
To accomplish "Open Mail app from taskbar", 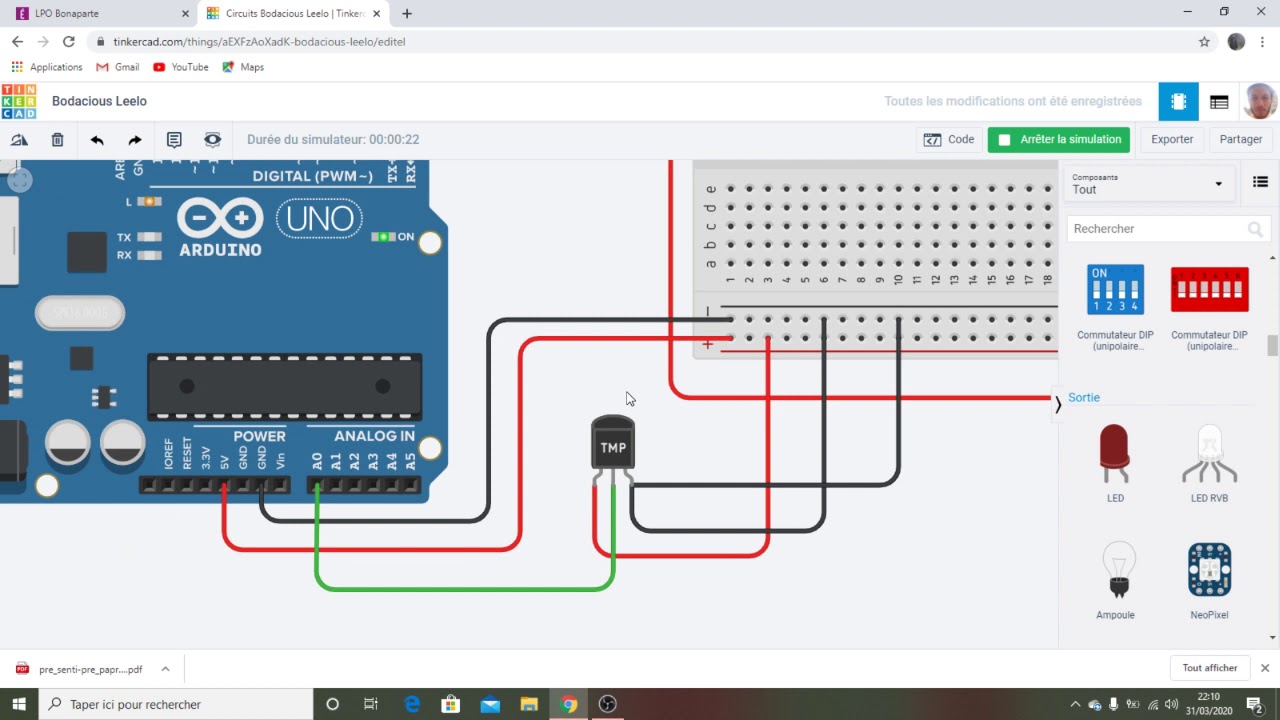I will pyautogui.click(x=490, y=704).
